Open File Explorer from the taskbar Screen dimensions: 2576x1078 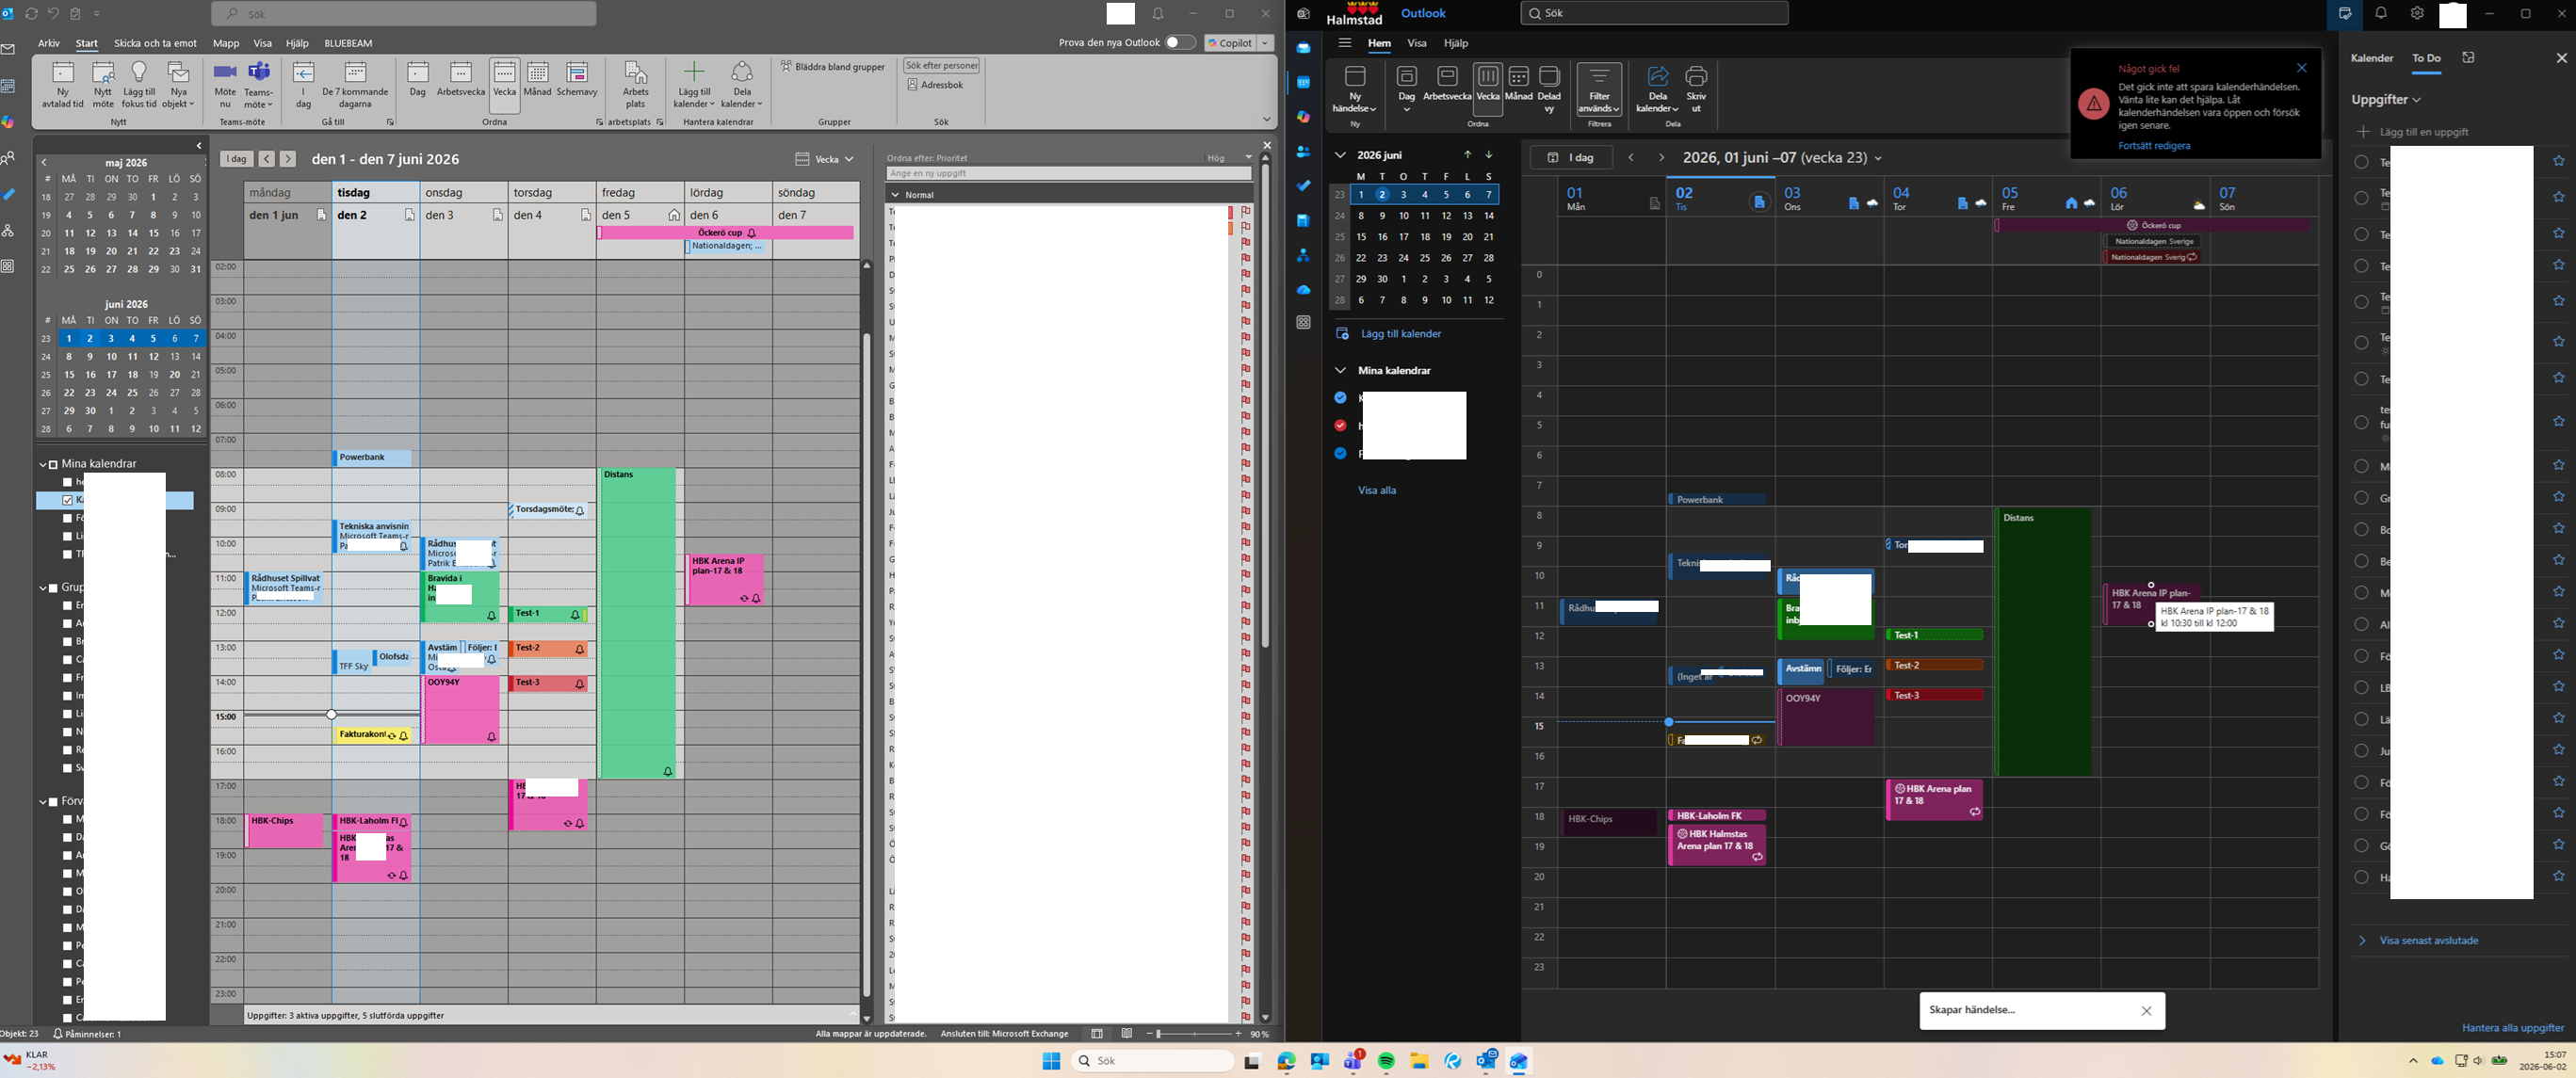tap(1419, 1061)
